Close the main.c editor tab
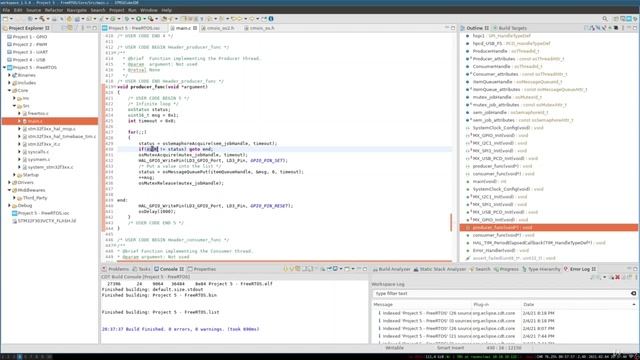The height and width of the screenshot is (360, 640). (x=195, y=28)
